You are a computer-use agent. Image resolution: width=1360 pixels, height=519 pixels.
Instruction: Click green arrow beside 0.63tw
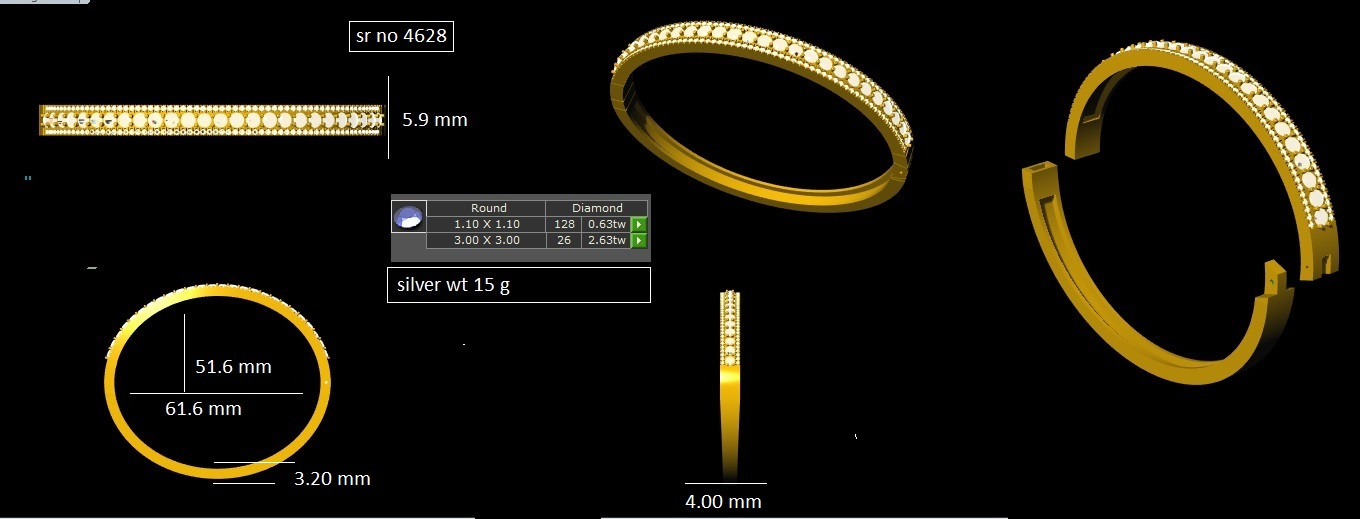tap(640, 224)
